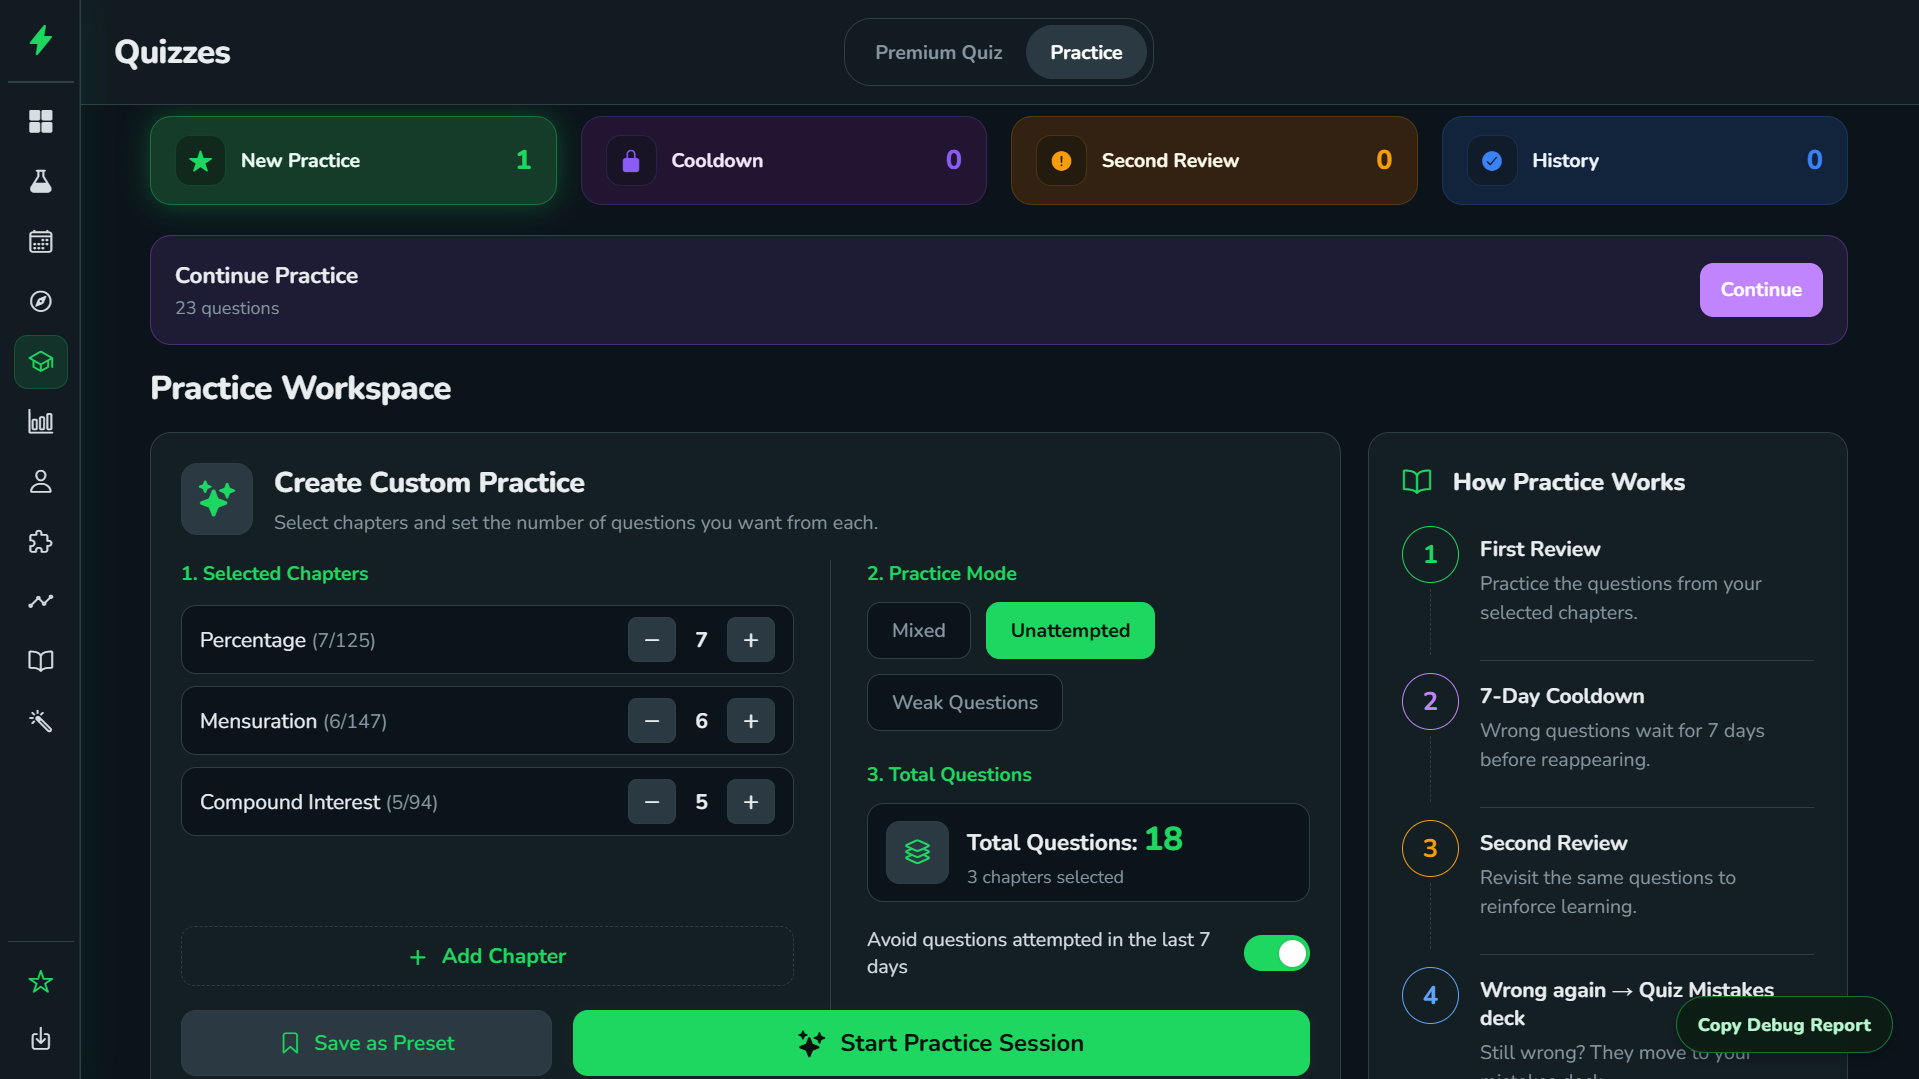The image size is (1919, 1079).
Task: Click Add Chapter button
Action: click(x=487, y=956)
